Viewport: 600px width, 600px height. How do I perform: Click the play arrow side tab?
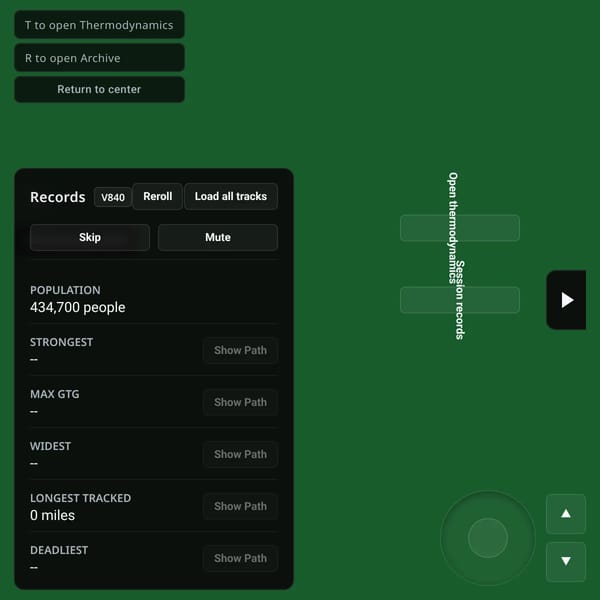tap(566, 300)
